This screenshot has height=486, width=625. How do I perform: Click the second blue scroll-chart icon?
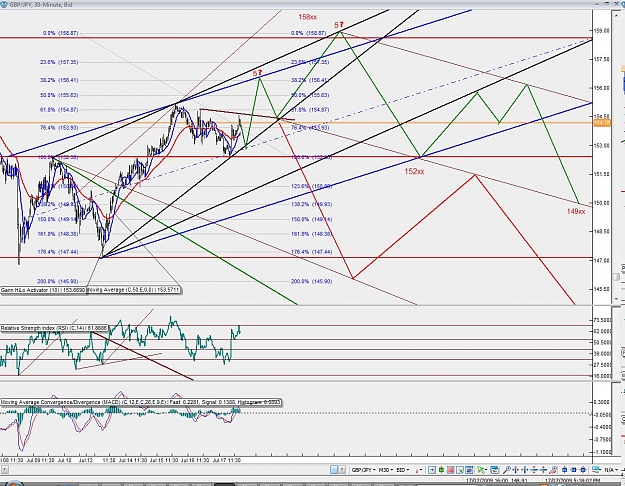click(x=574, y=470)
